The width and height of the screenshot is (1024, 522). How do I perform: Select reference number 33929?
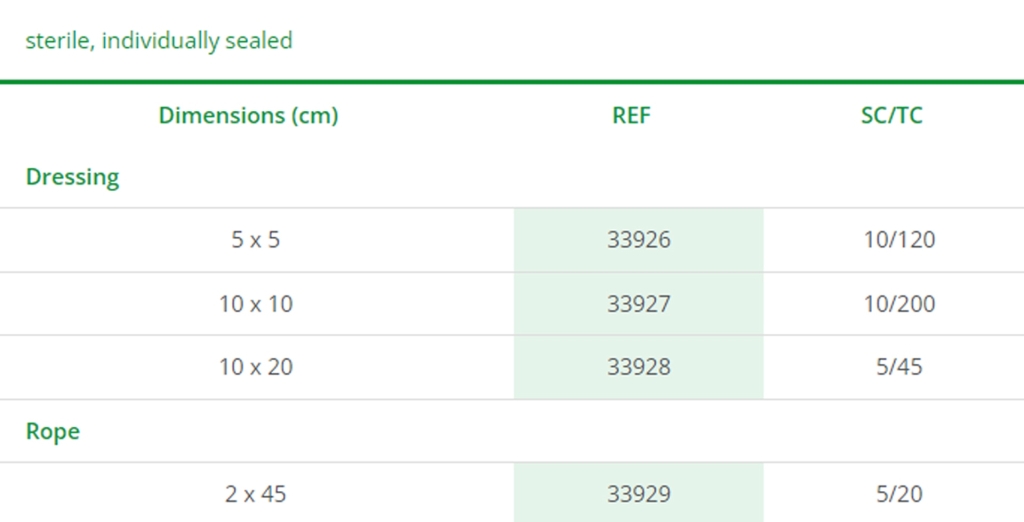[x=638, y=494]
